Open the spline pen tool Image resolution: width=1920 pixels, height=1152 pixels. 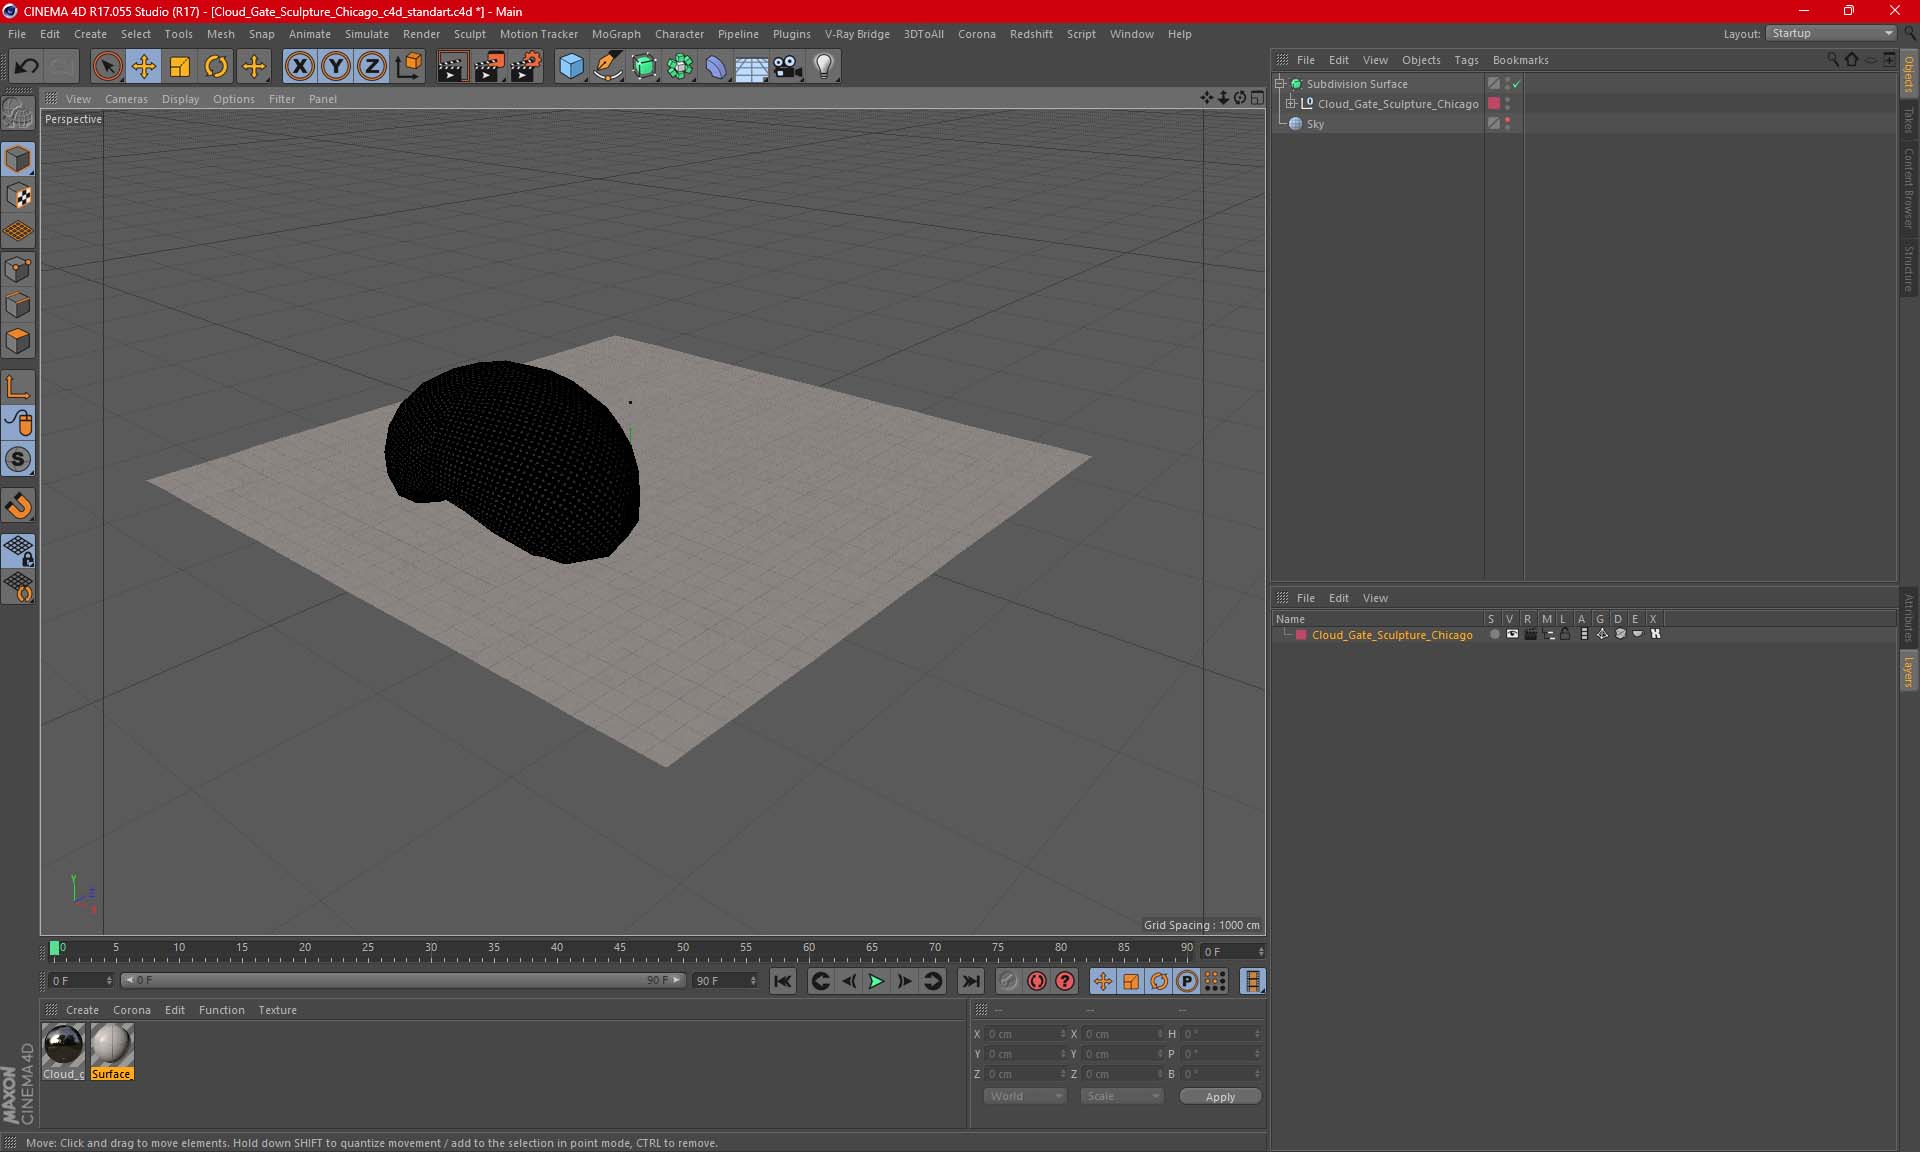coord(607,67)
